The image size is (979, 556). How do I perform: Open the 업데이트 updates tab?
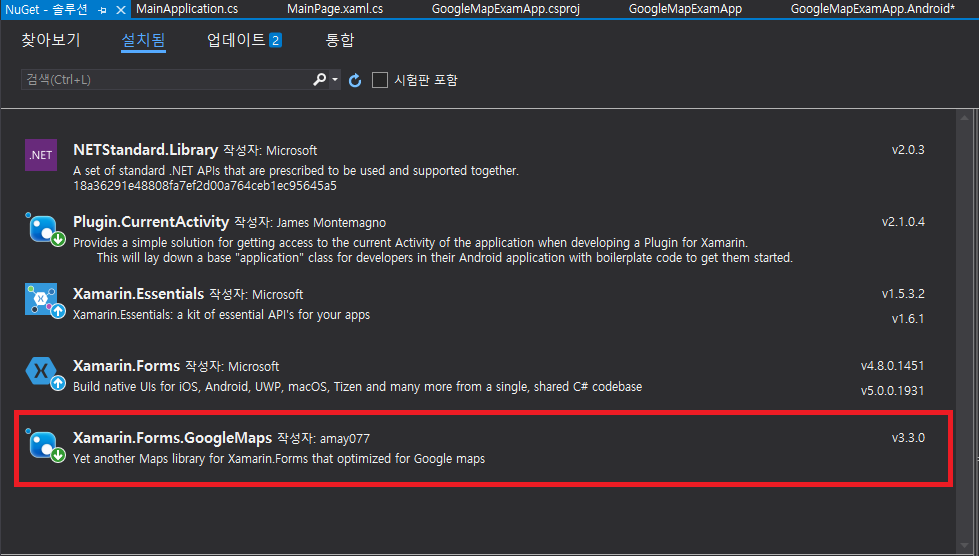pyautogui.click(x=236, y=40)
